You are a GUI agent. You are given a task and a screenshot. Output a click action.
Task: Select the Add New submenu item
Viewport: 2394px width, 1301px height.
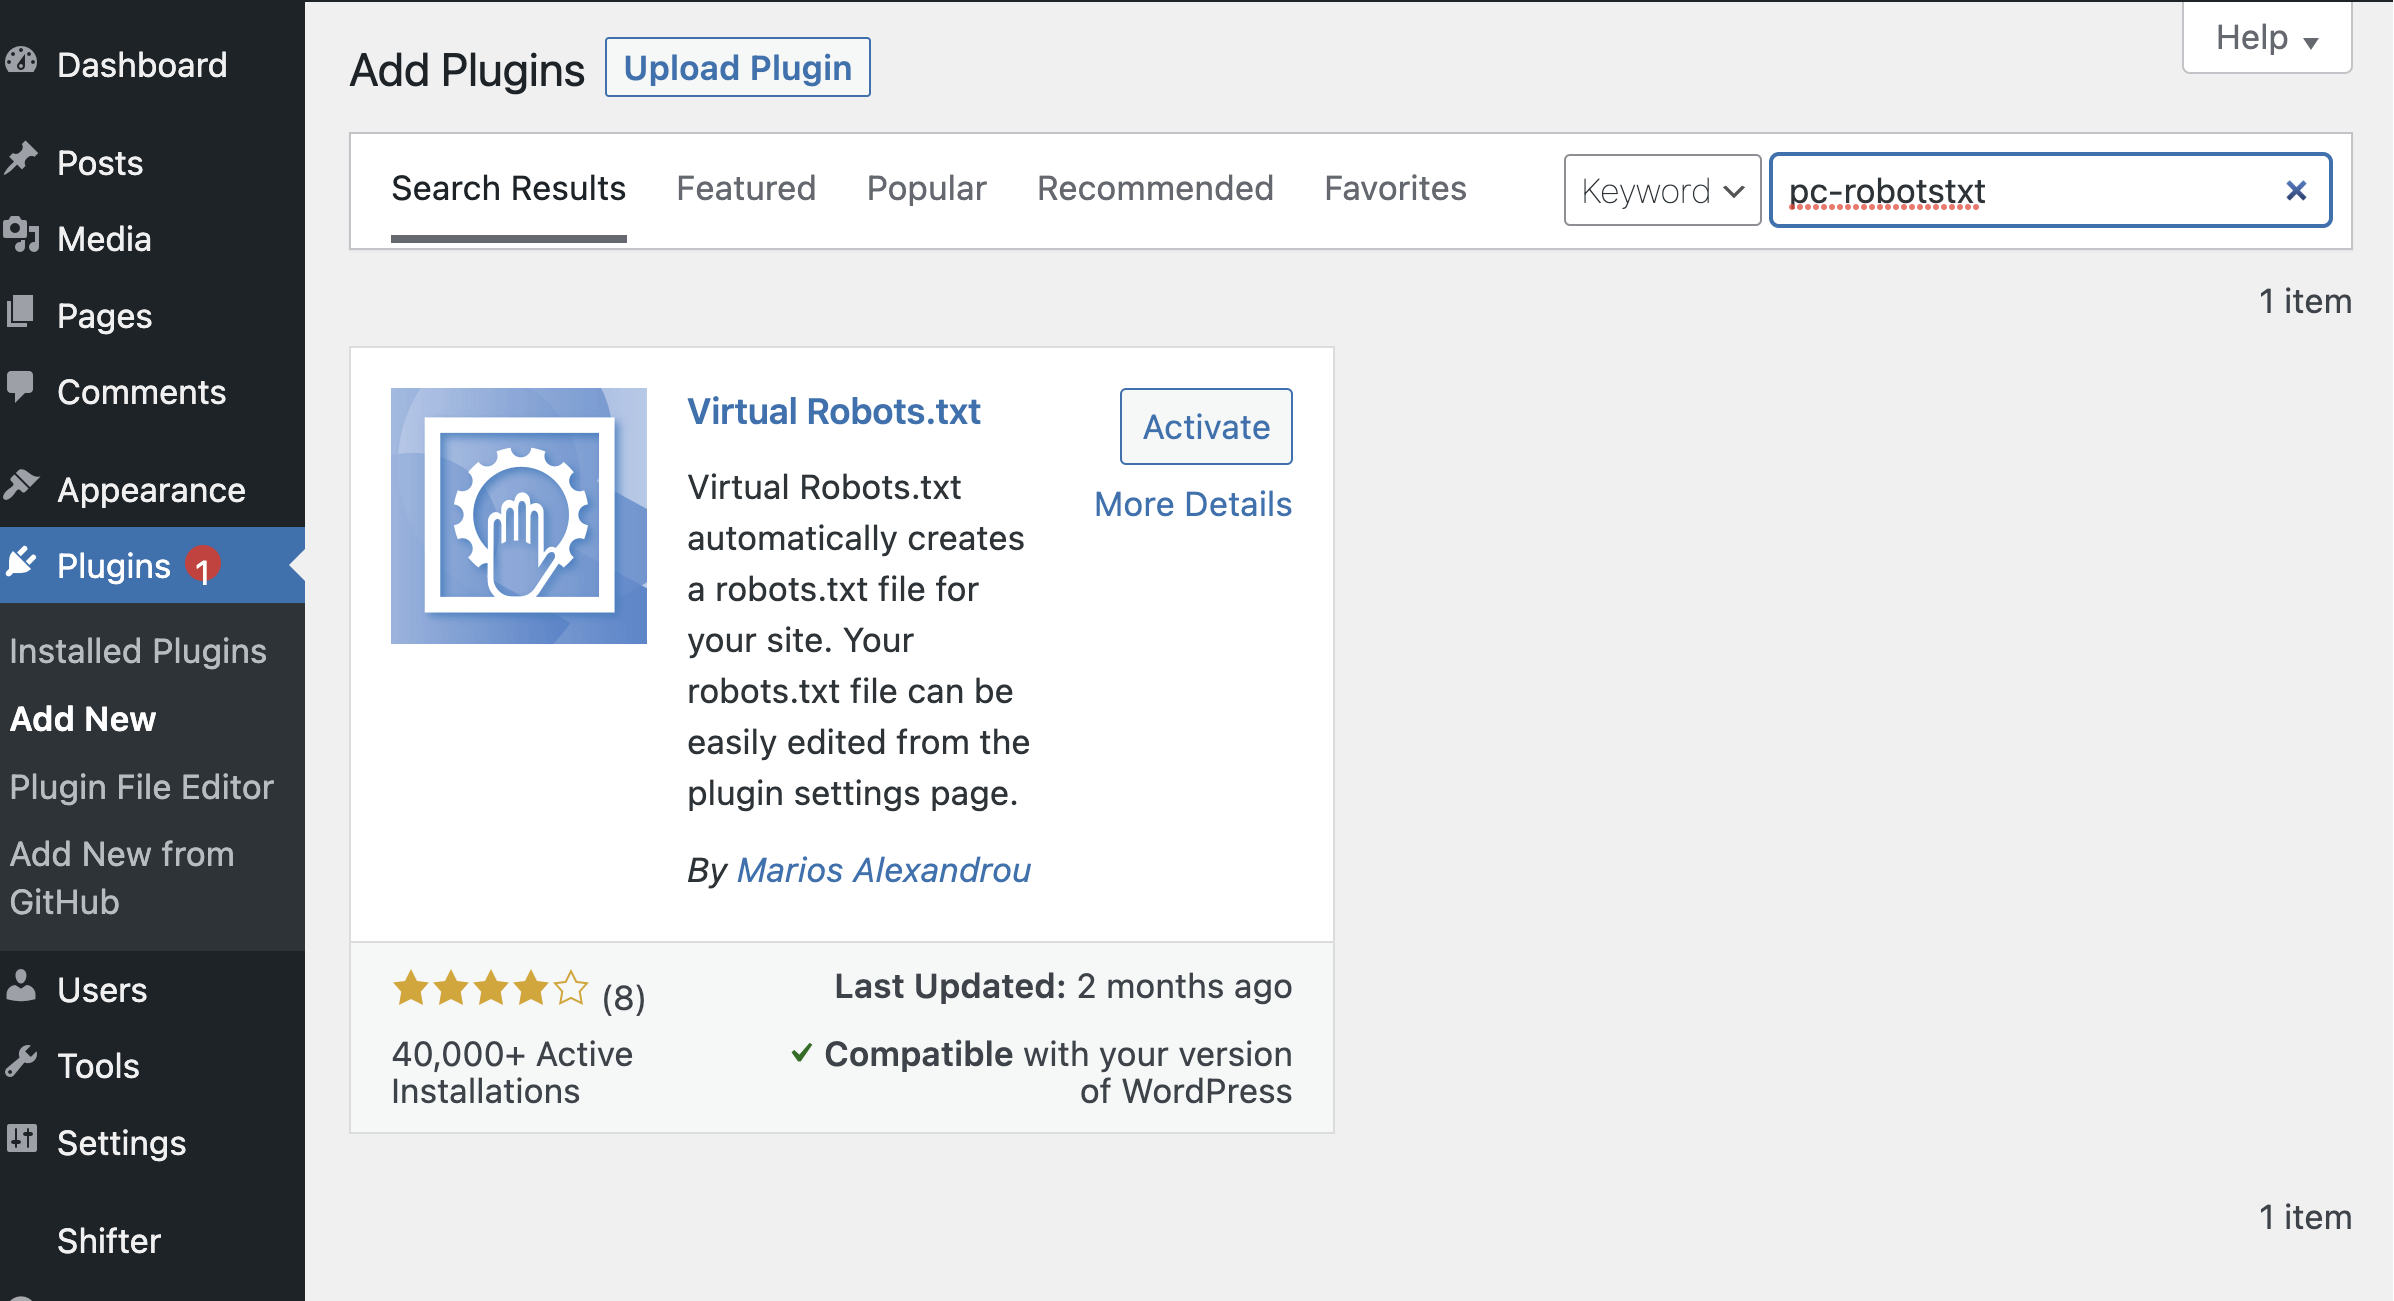pyautogui.click(x=83, y=719)
